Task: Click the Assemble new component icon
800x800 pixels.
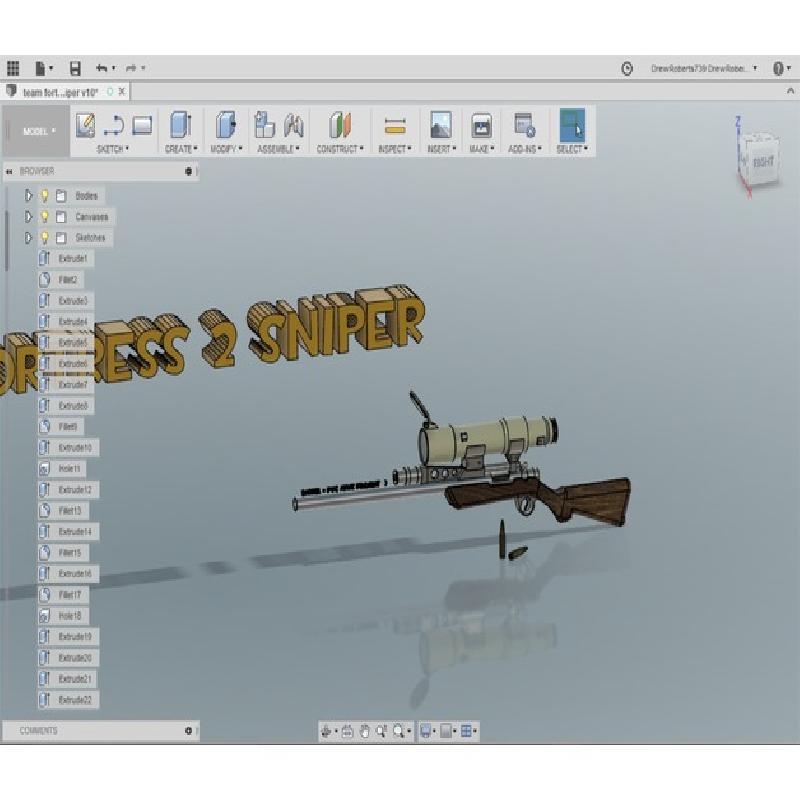Action: click(x=264, y=125)
